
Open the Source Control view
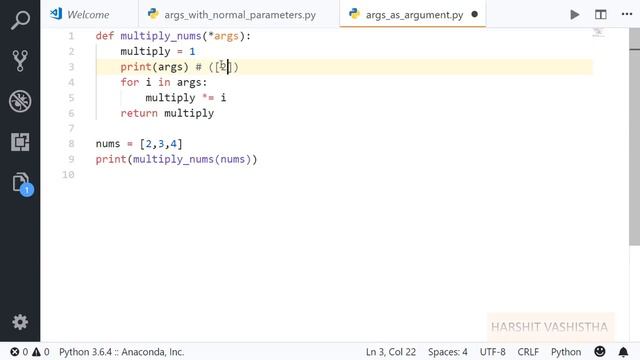tap(20, 60)
